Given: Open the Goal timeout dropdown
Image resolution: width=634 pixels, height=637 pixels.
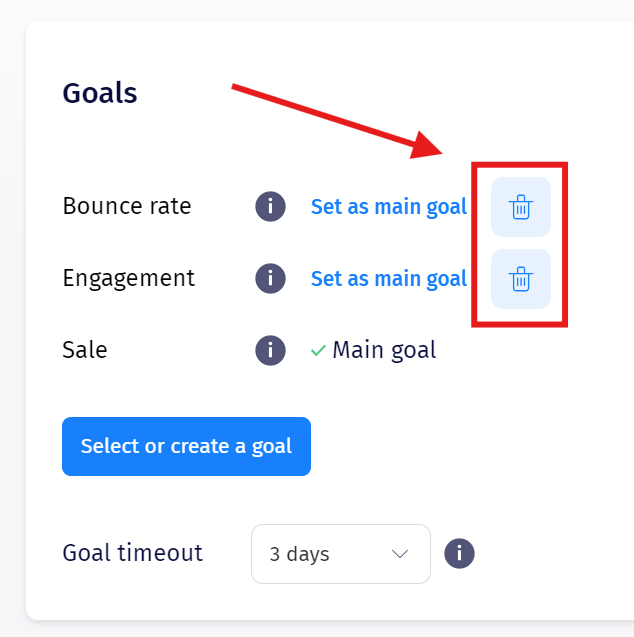Looking at the screenshot, I should (340, 554).
